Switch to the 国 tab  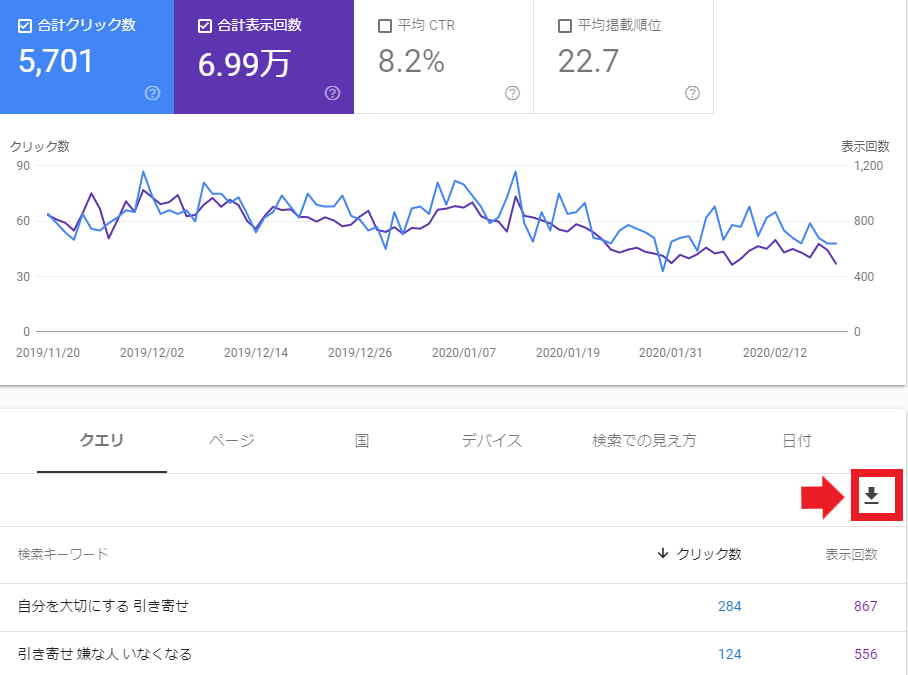coord(362,441)
